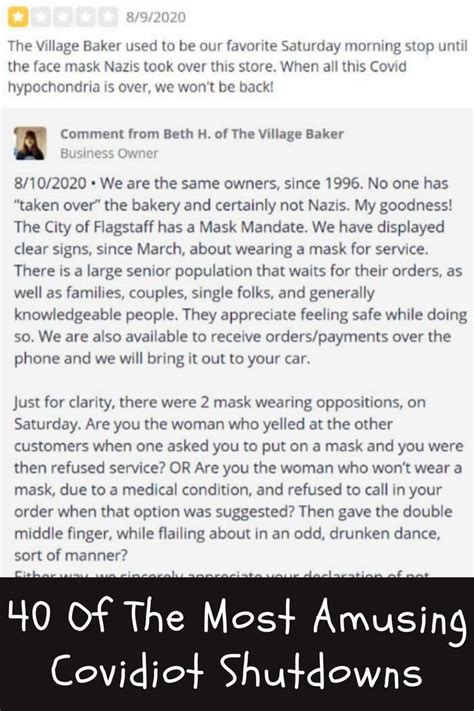Click the "Business Owner" label
This screenshot has height=711, width=474.
click(109, 153)
